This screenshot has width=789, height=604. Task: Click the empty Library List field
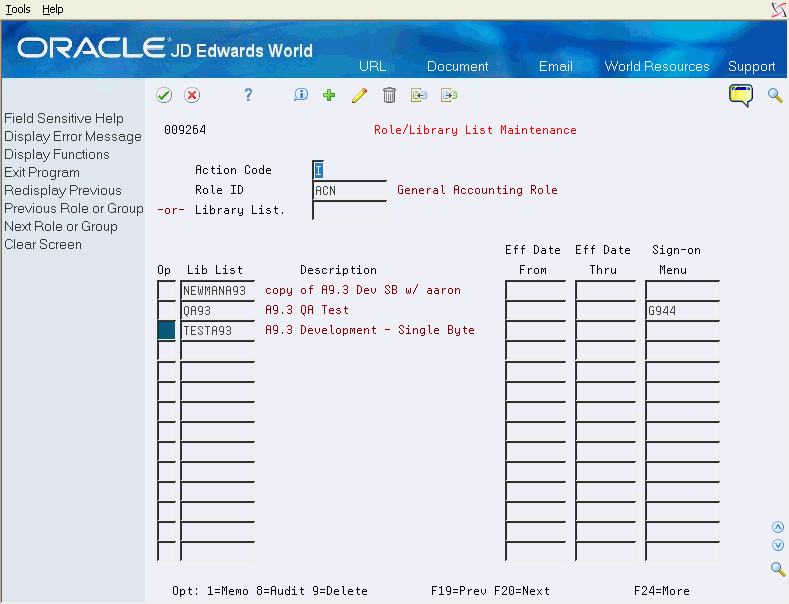point(350,210)
